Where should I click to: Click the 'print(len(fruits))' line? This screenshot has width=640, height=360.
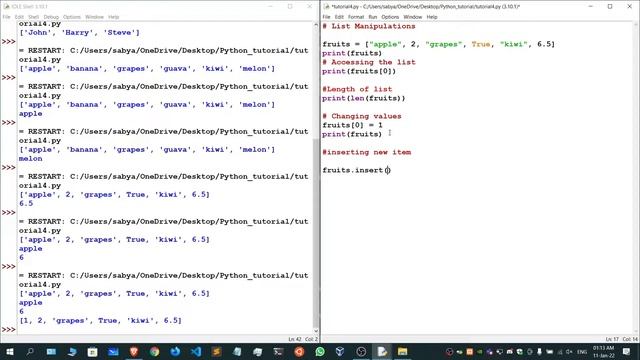pyautogui.click(x=364, y=98)
